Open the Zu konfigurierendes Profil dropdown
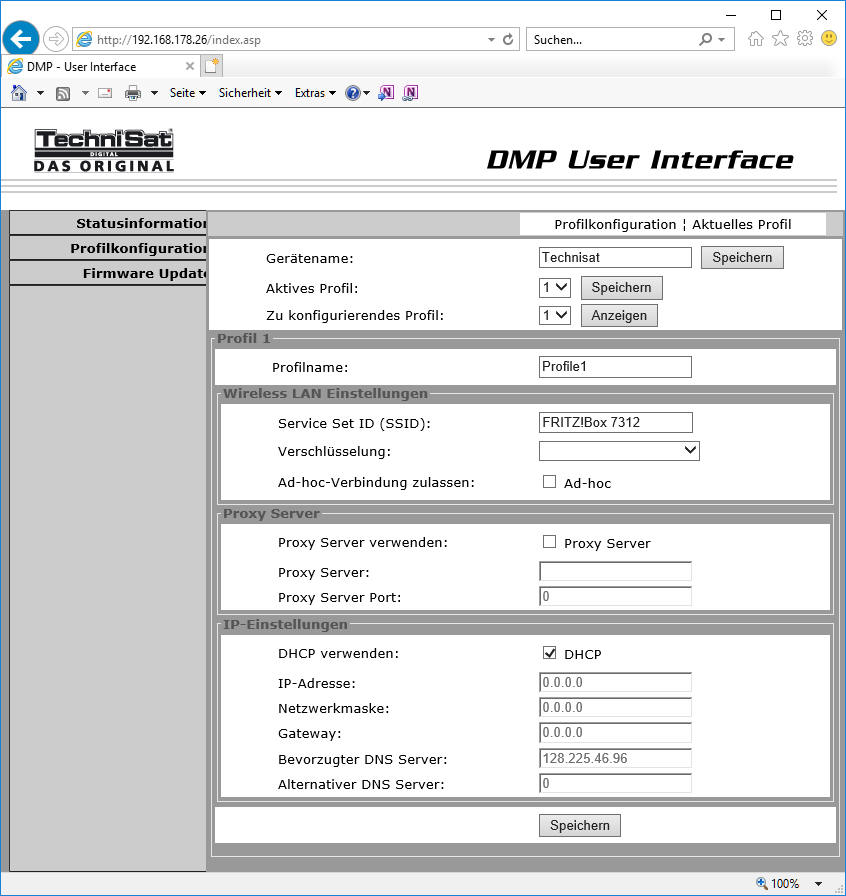The height and width of the screenshot is (896, 846). click(x=554, y=316)
